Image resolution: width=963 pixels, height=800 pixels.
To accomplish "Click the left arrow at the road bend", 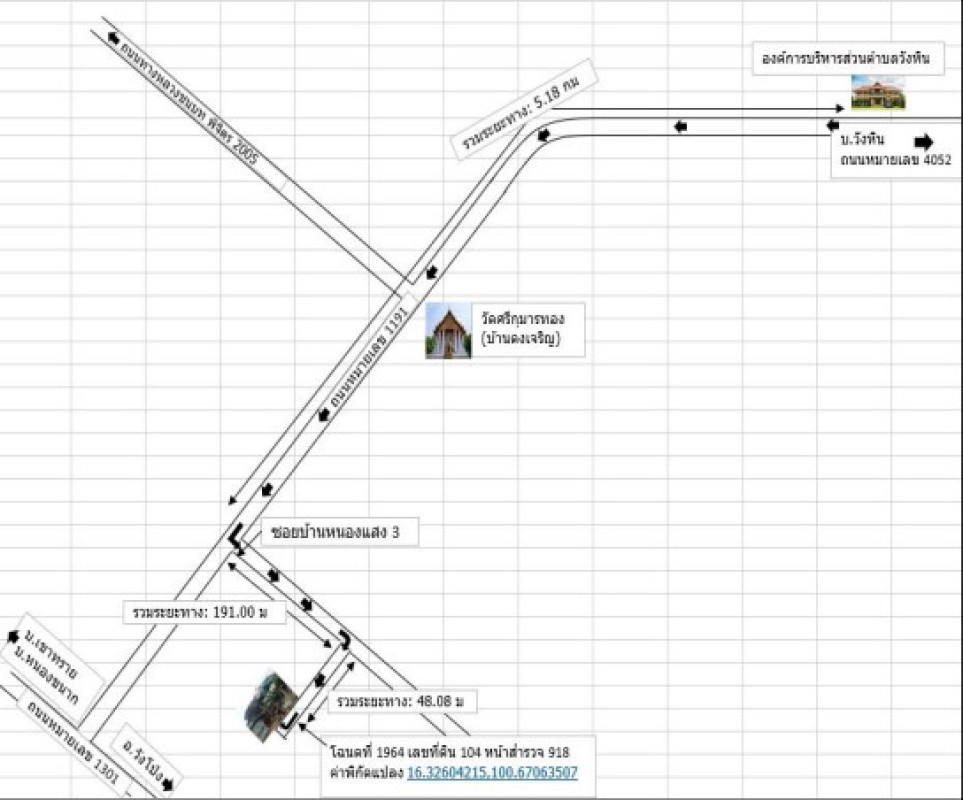I will 544,135.
